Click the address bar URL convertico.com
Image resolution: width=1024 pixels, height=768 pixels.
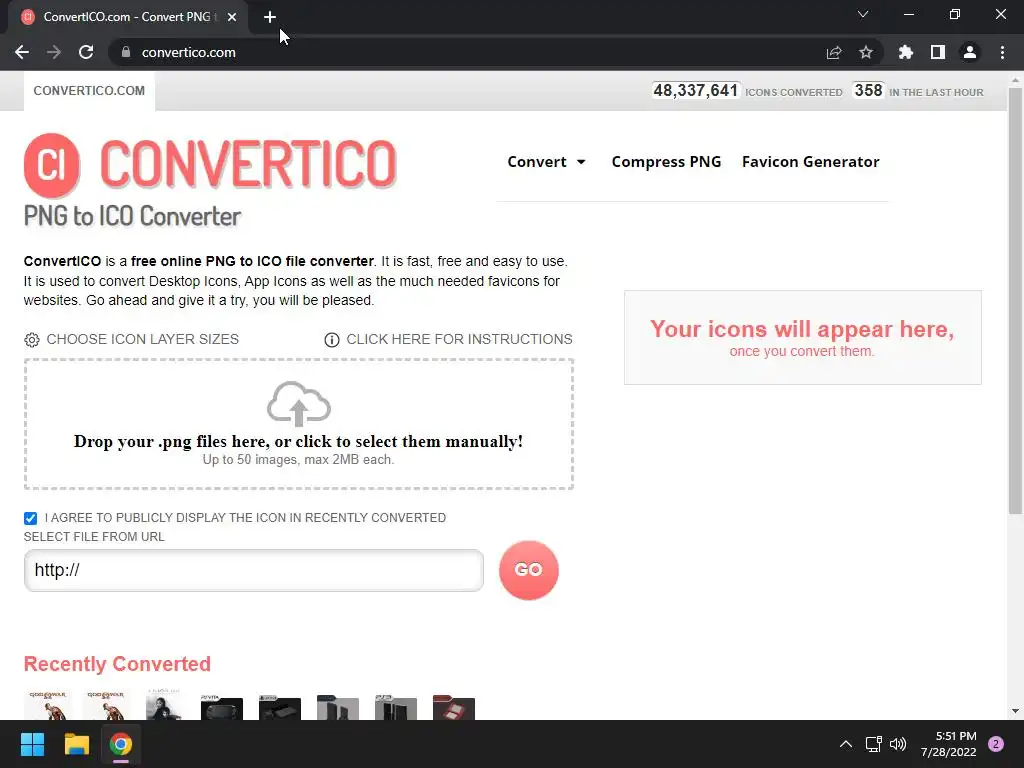click(x=188, y=52)
